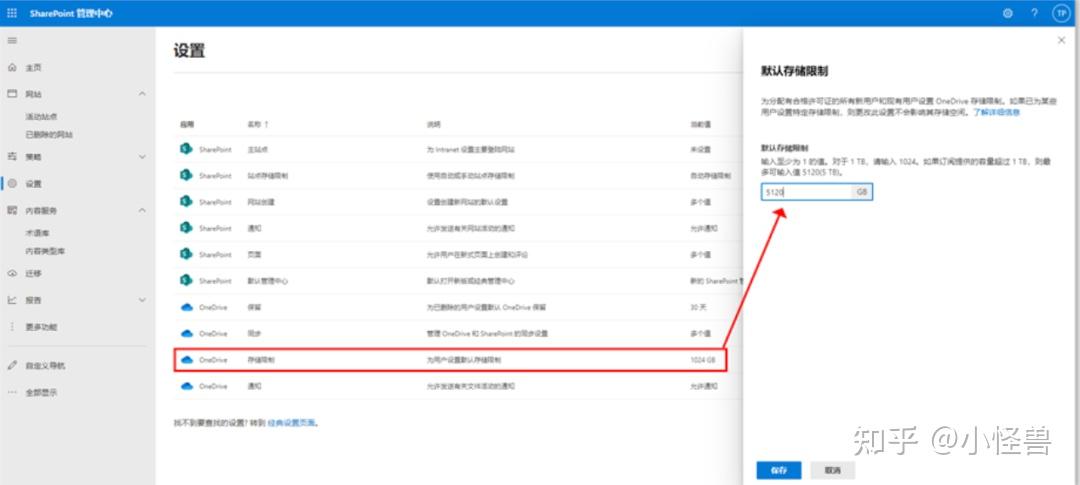
Task: Click SharePoint icon in 默认管理中心 row
Action: click(x=185, y=280)
